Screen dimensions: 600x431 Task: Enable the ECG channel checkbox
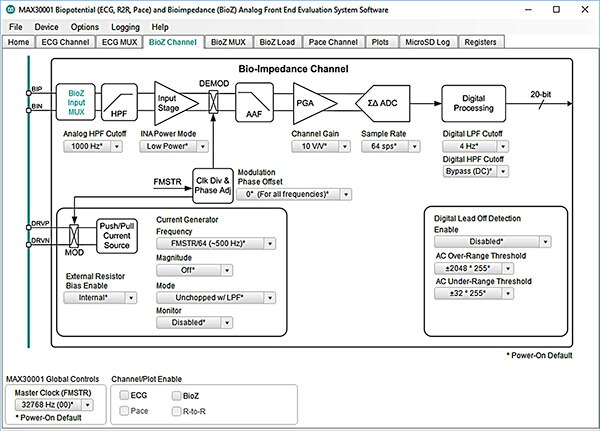[126, 395]
